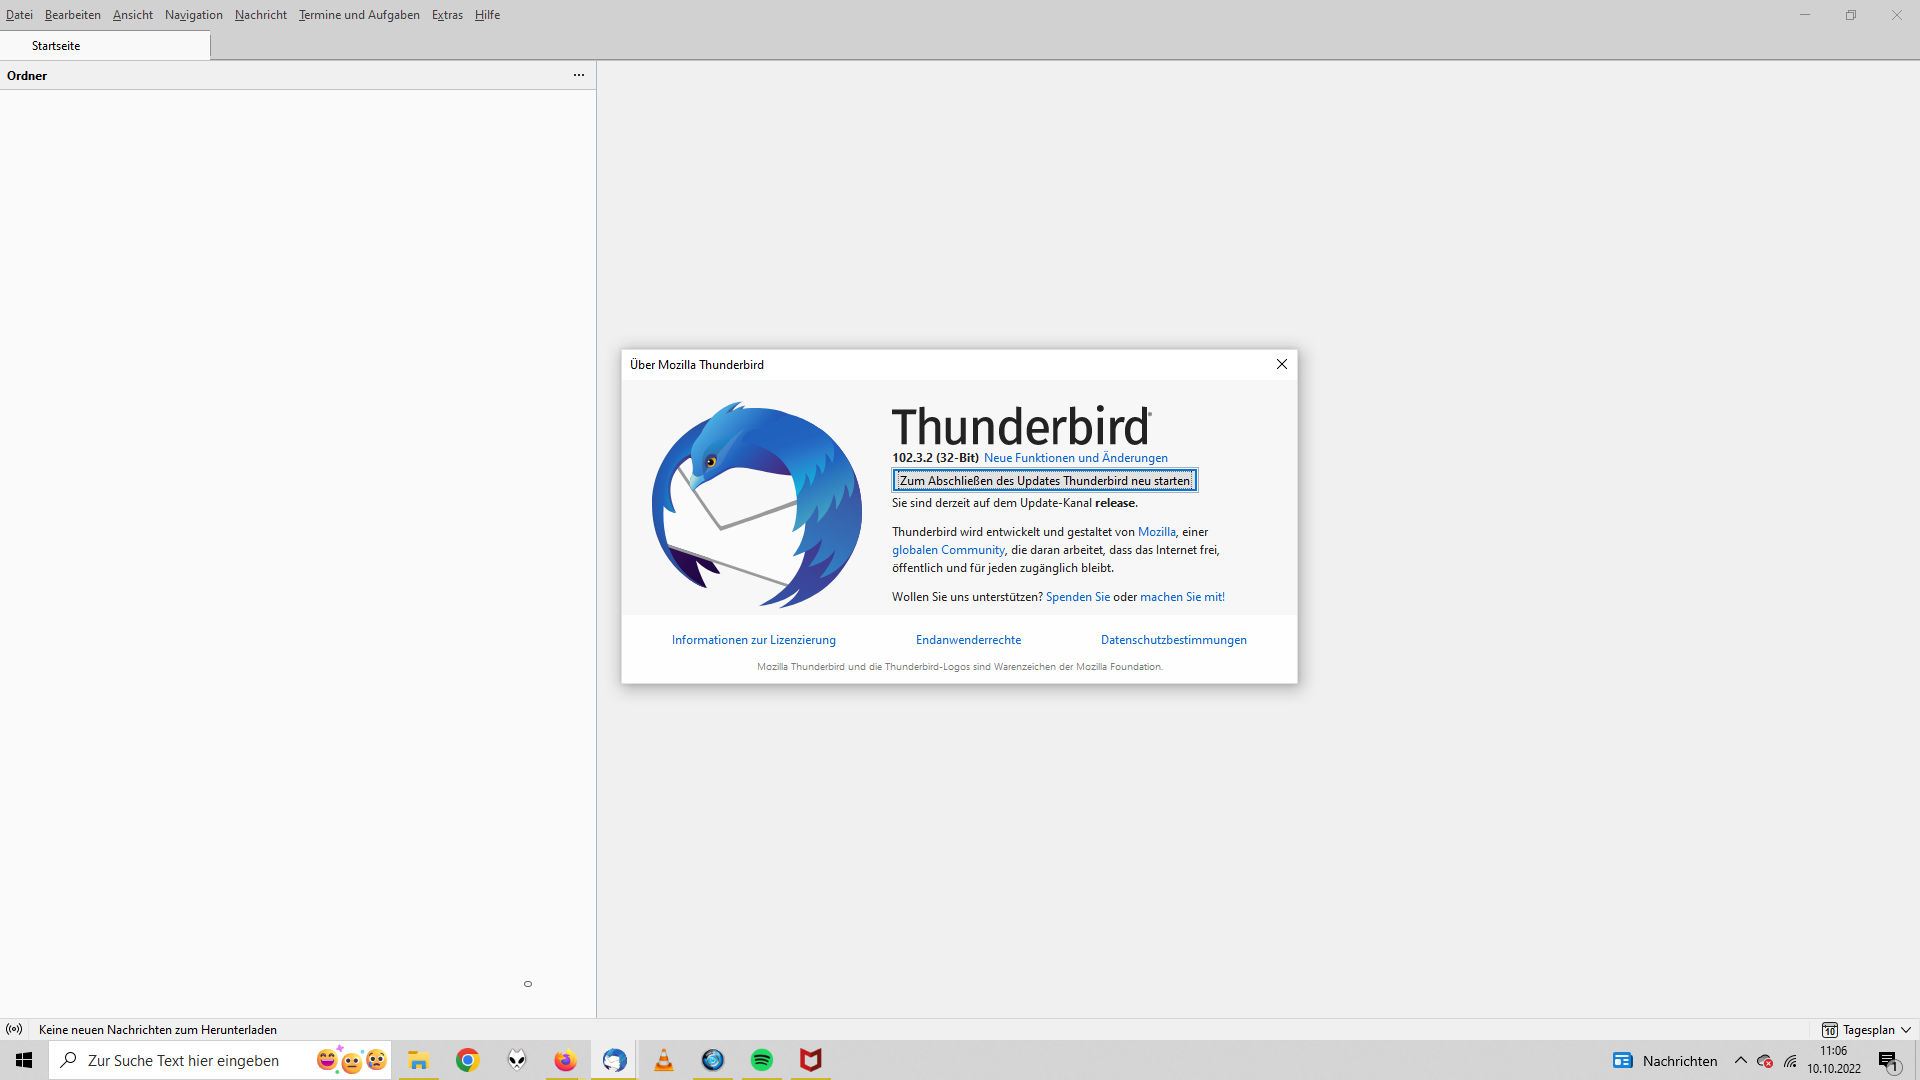Open McAfee from the taskbar
This screenshot has height=1080, width=1920.
(x=811, y=1060)
